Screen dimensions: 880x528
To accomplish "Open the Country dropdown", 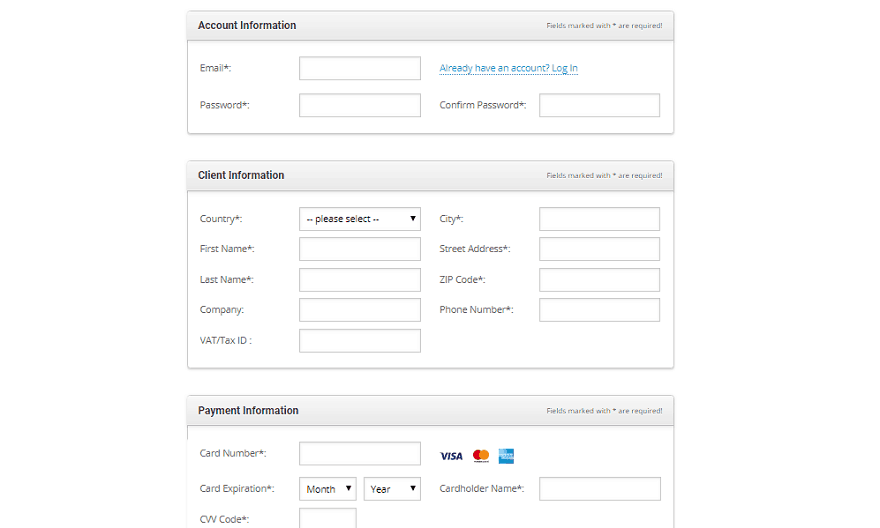I will click(360, 219).
